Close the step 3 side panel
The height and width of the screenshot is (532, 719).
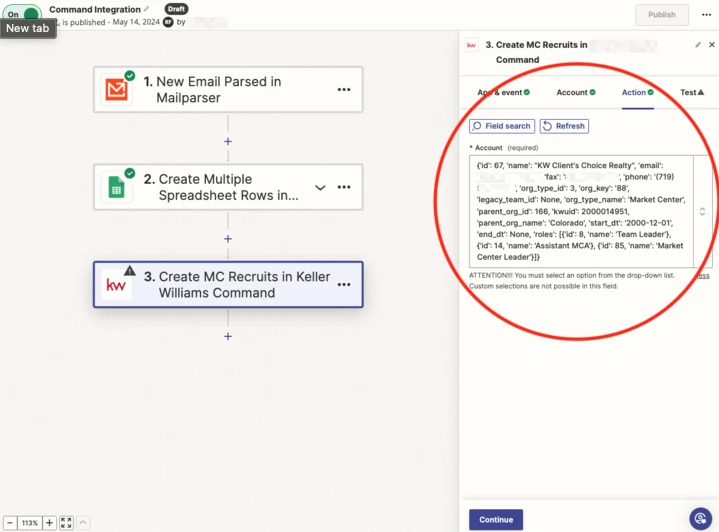click(x=712, y=44)
